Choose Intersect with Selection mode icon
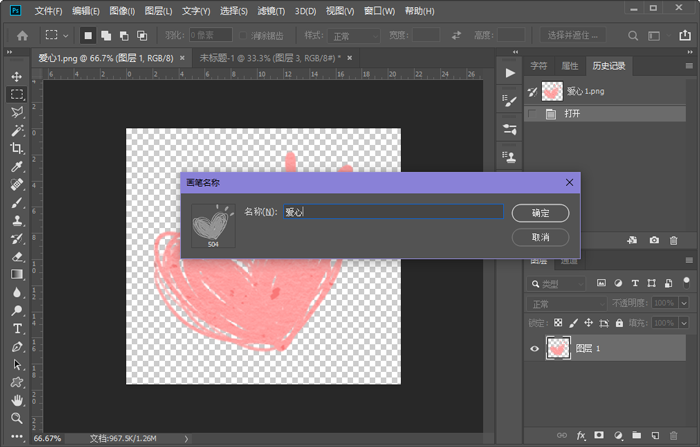Image resolution: width=700 pixels, height=447 pixels. (142, 36)
